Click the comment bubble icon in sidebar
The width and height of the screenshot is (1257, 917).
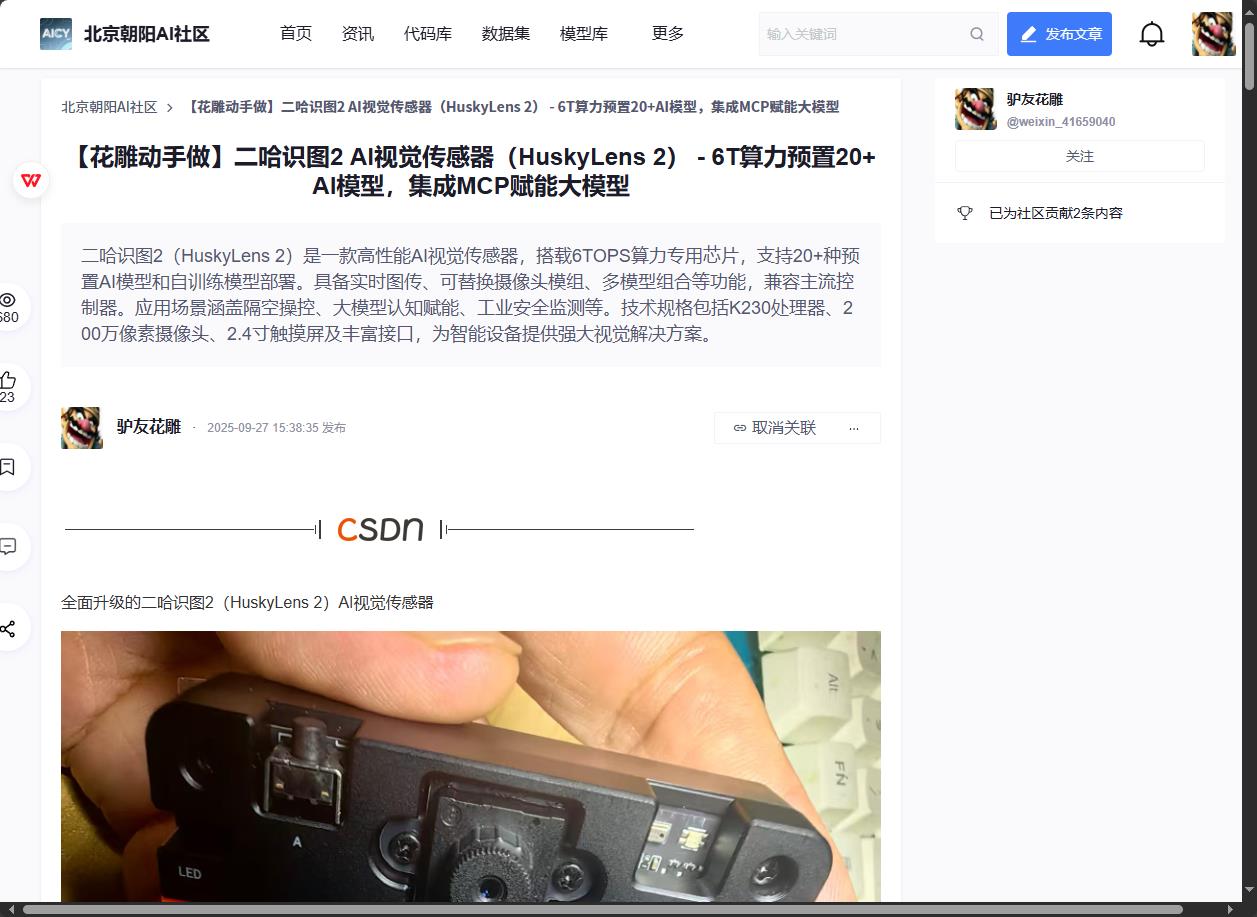point(8,546)
